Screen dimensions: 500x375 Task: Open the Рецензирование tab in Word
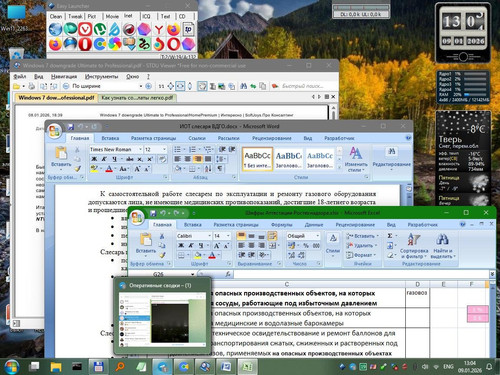coord(271,138)
